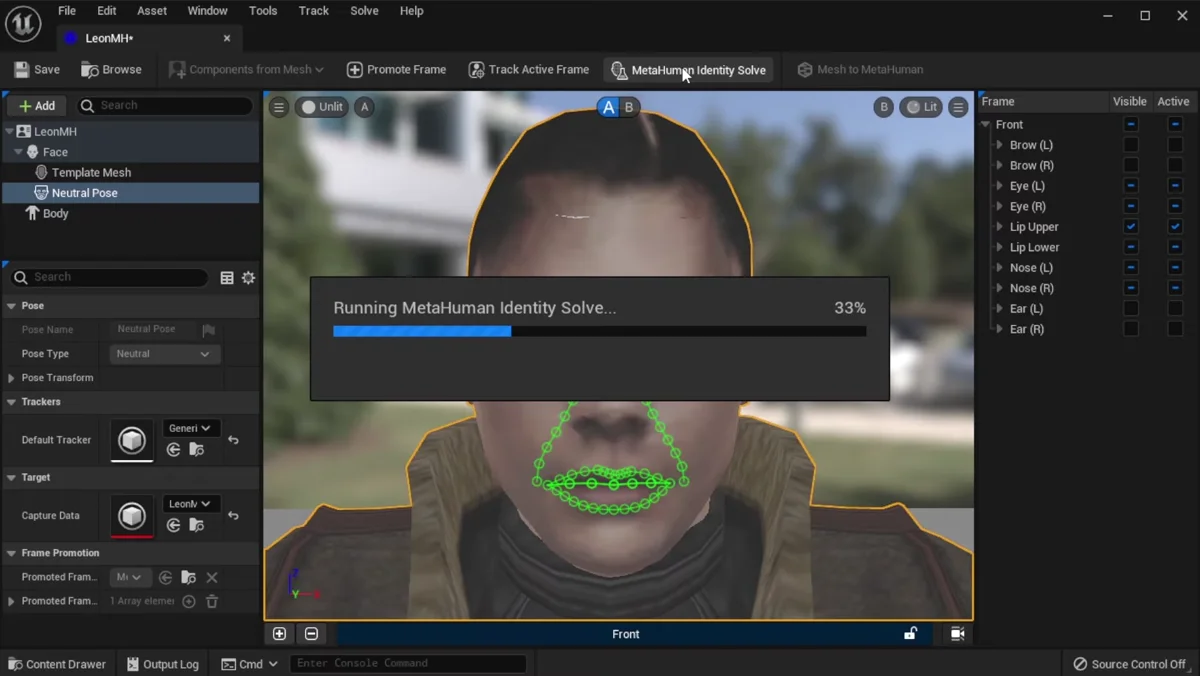This screenshot has width=1200, height=676.
Task: Remove a frame with the minus button below viewport
Action: (311, 634)
